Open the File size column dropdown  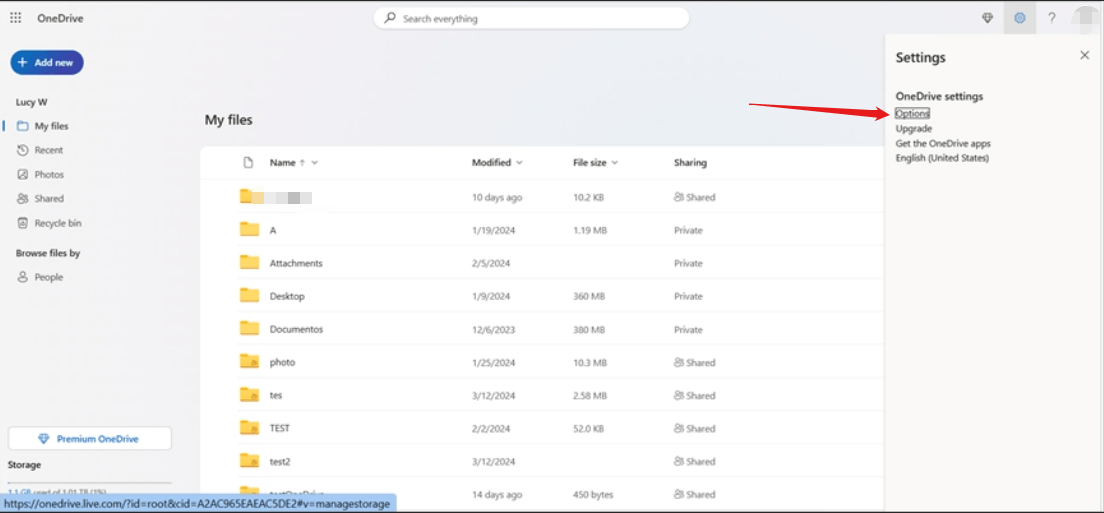click(x=614, y=163)
